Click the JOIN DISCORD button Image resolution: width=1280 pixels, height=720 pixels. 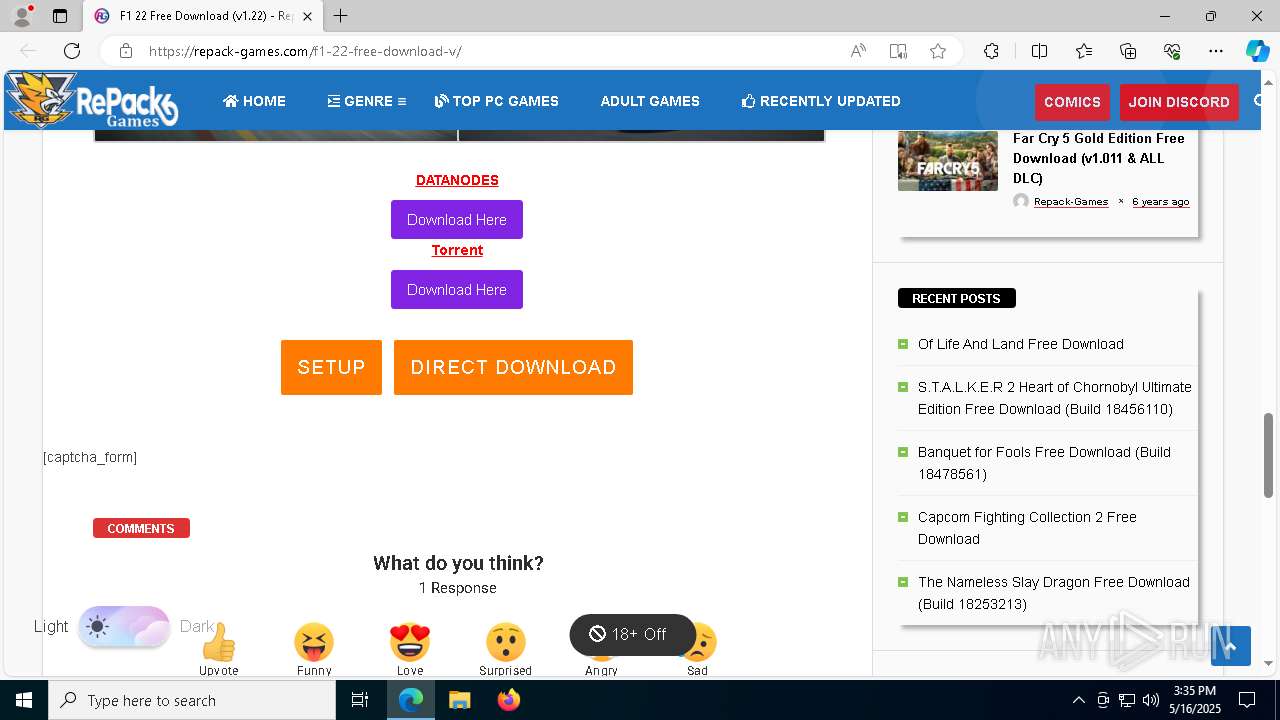coord(1179,102)
